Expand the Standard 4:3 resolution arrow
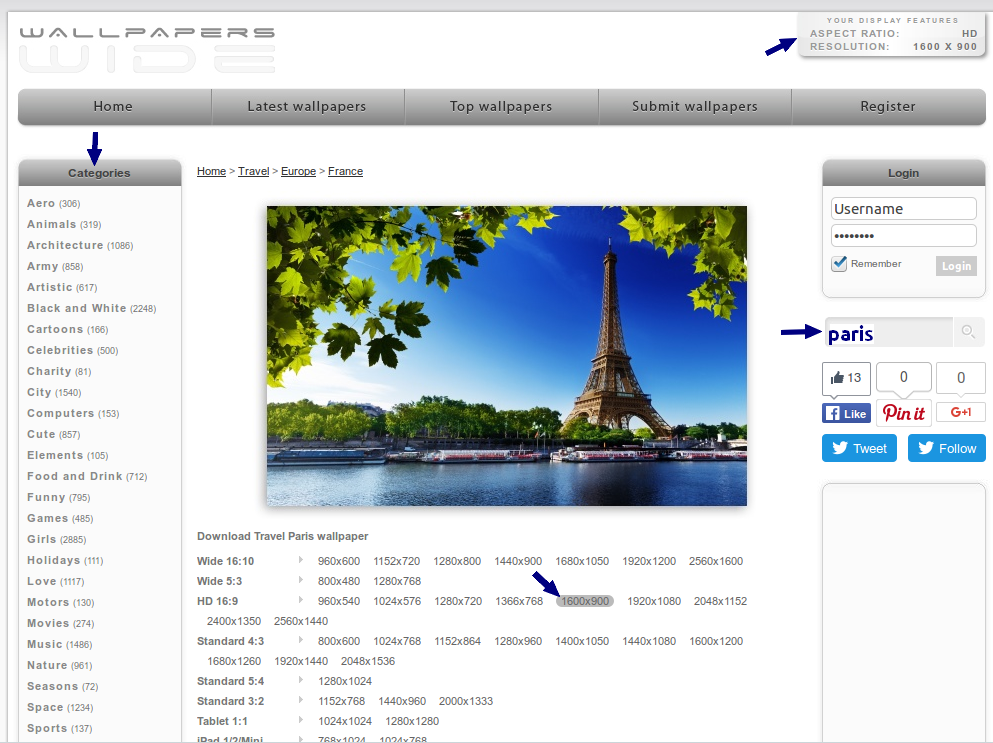Image resolution: width=993 pixels, height=743 pixels. (x=301, y=640)
